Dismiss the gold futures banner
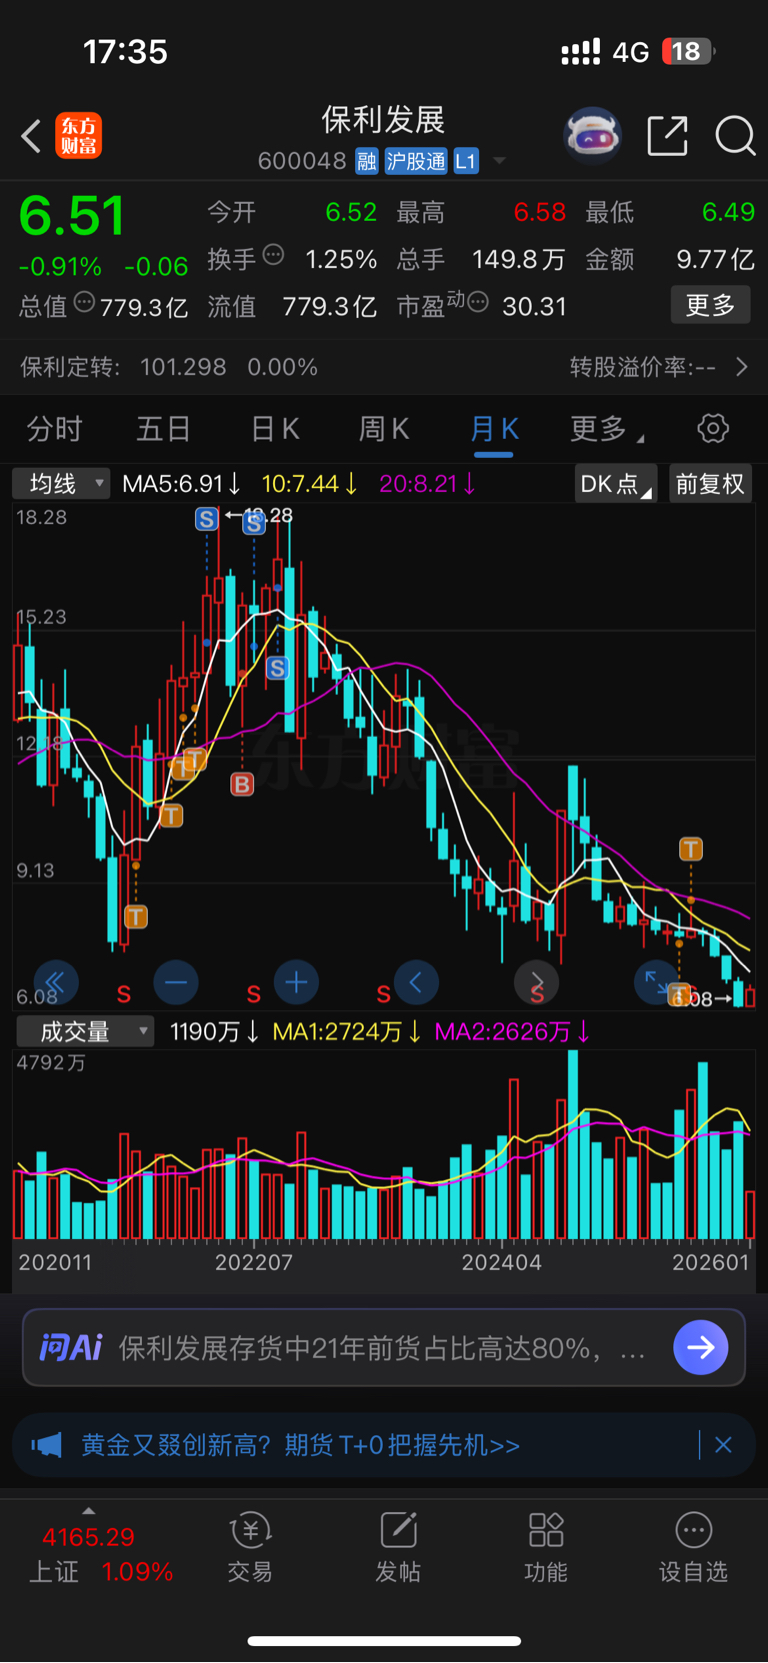Image resolution: width=768 pixels, height=1663 pixels. (724, 1445)
